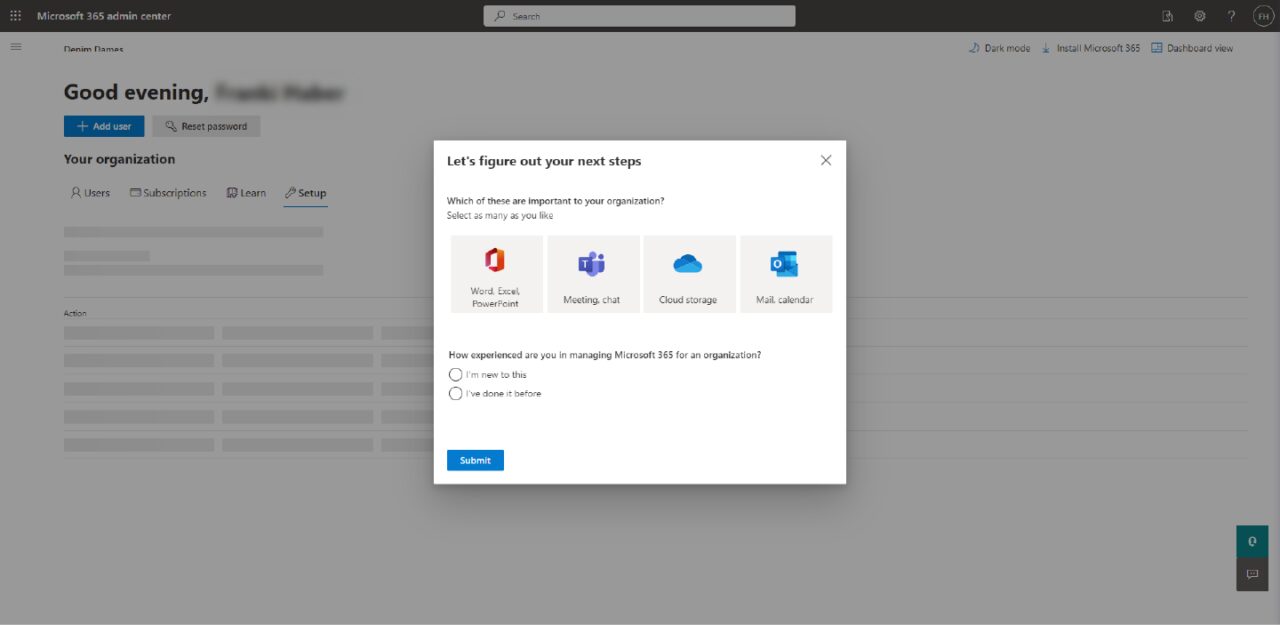Switch to the Users tab
The height and width of the screenshot is (625, 1280).
(x=89, y=193)
